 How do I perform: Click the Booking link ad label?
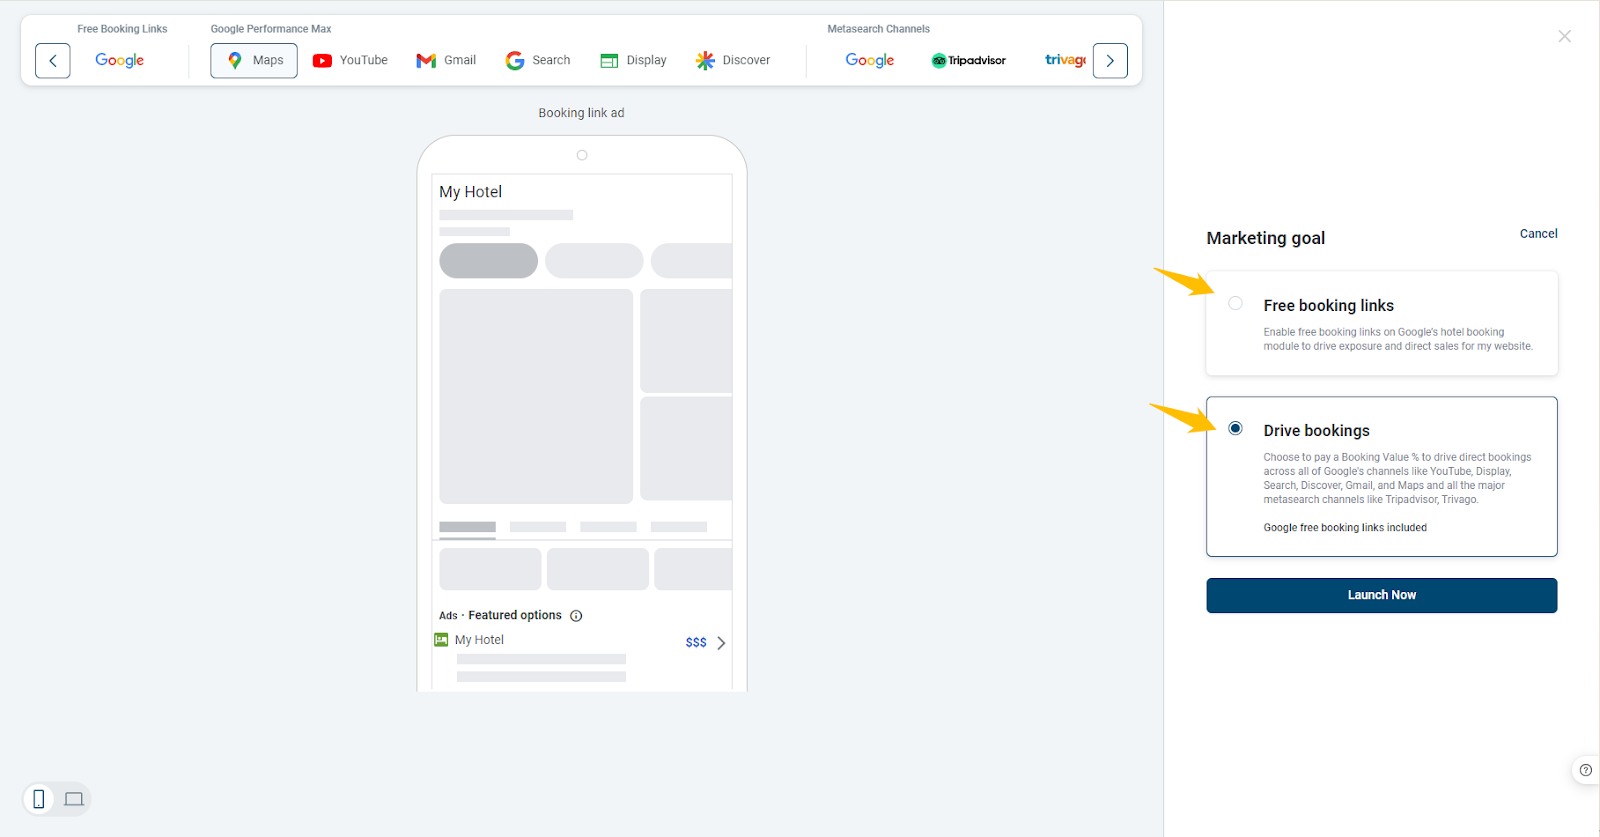pos(581,113)
